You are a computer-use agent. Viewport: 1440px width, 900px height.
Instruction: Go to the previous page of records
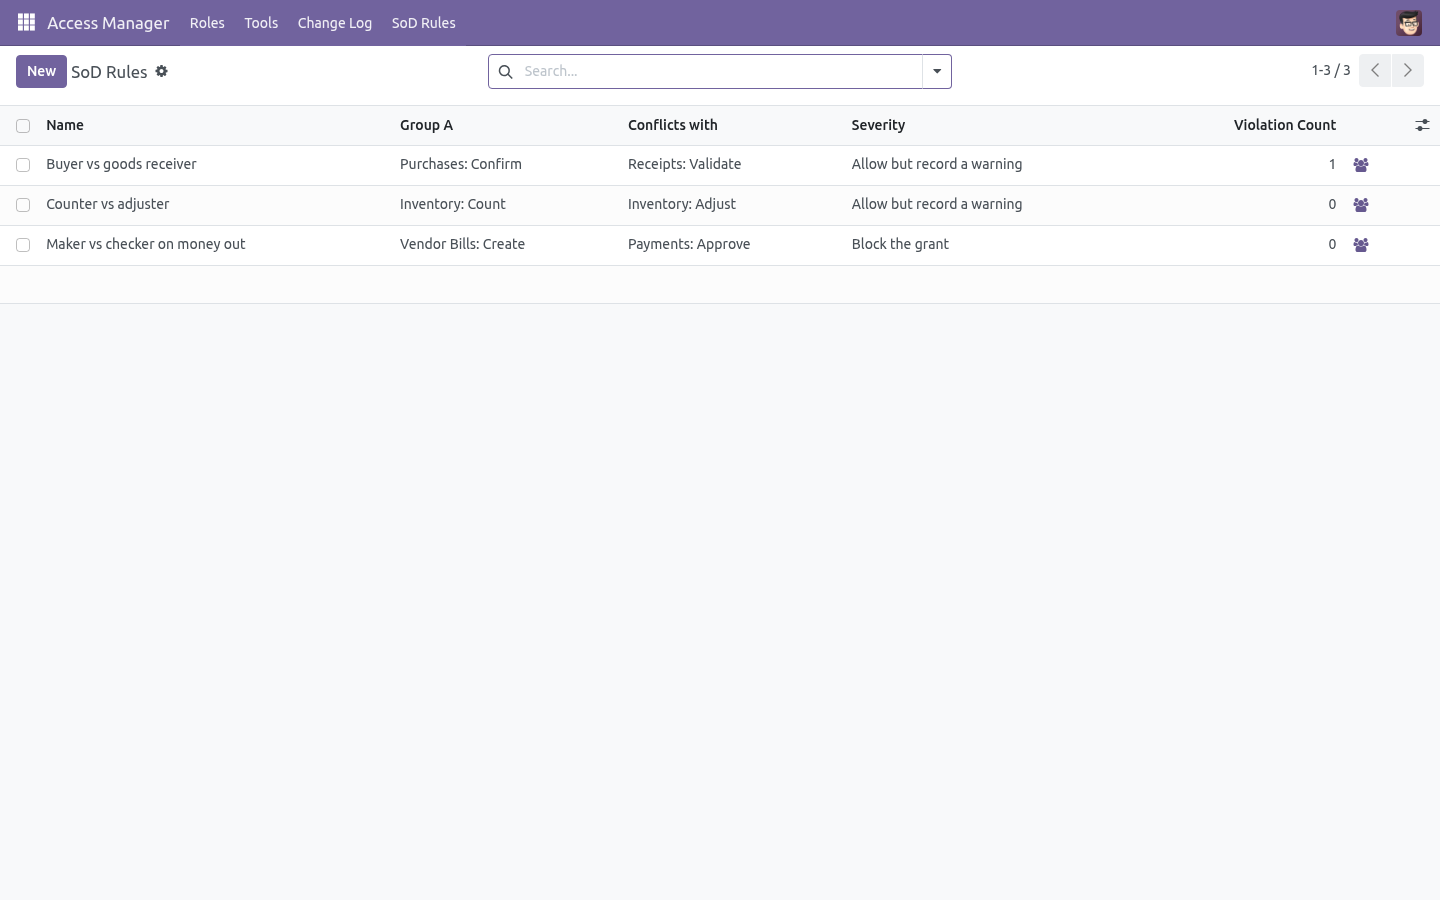(1375, 70)
